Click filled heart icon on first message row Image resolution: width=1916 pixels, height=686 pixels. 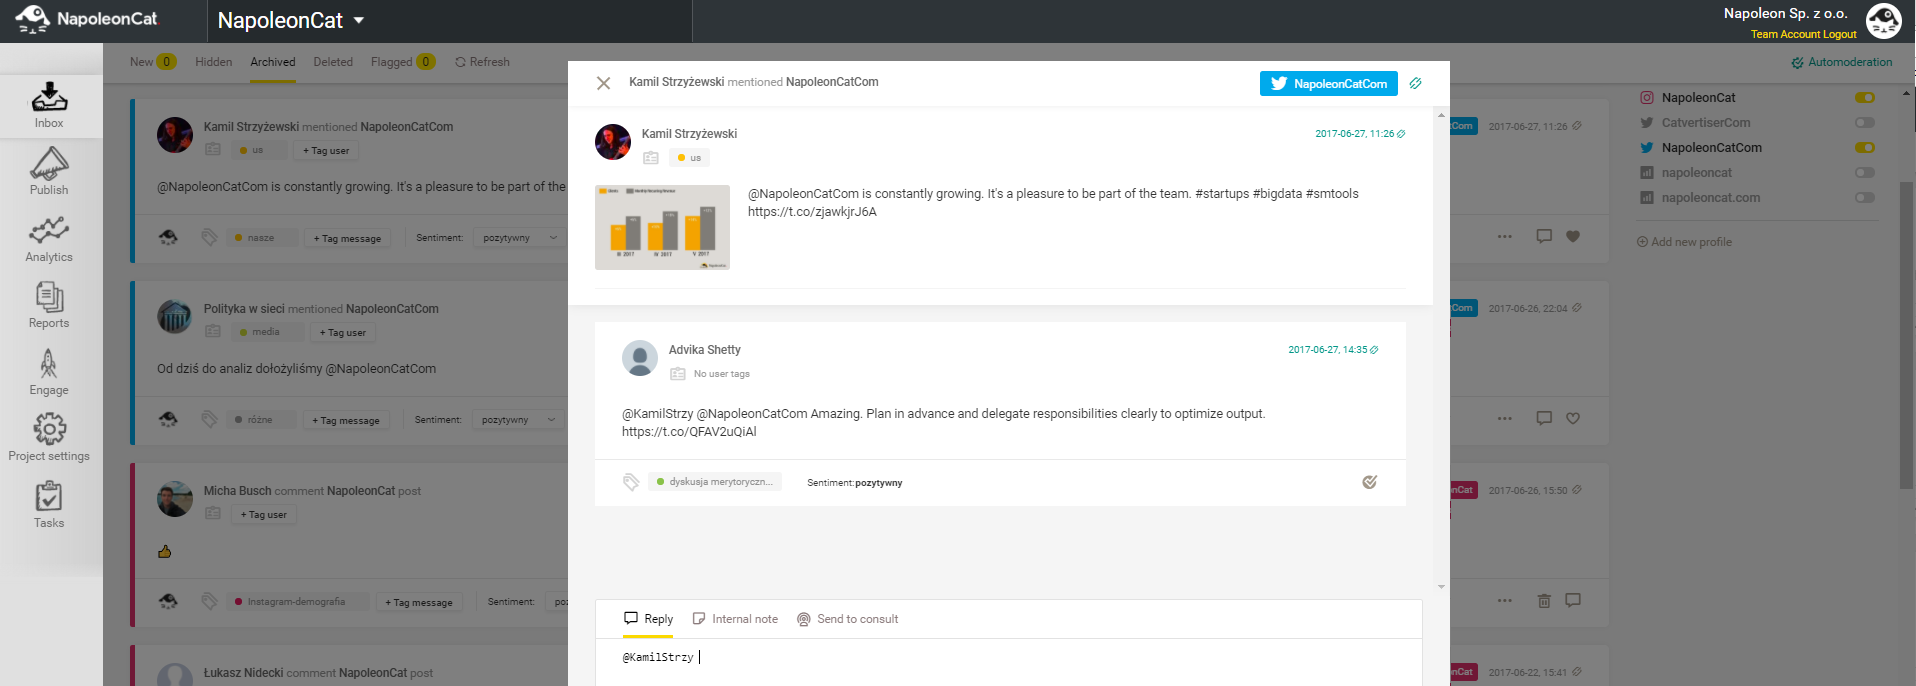[x=1573, y=237]
